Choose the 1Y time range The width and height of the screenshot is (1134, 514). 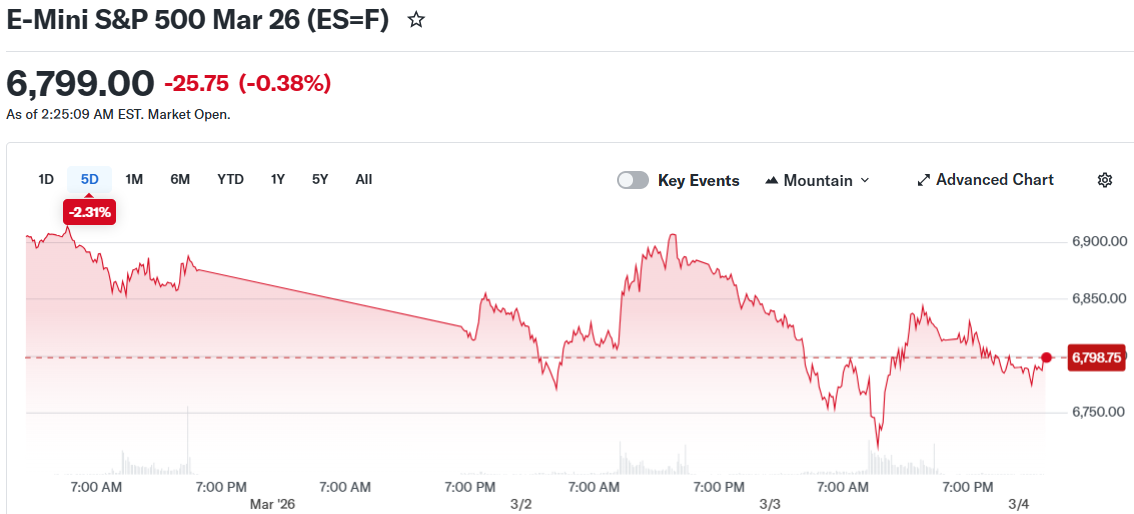pyautogui.click(x=277, y=179)
